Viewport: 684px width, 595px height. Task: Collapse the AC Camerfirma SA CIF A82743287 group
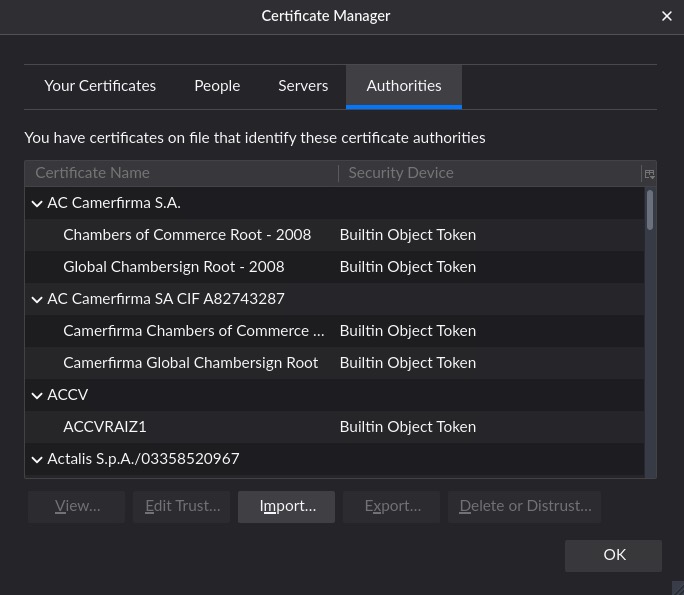(37, 299)
